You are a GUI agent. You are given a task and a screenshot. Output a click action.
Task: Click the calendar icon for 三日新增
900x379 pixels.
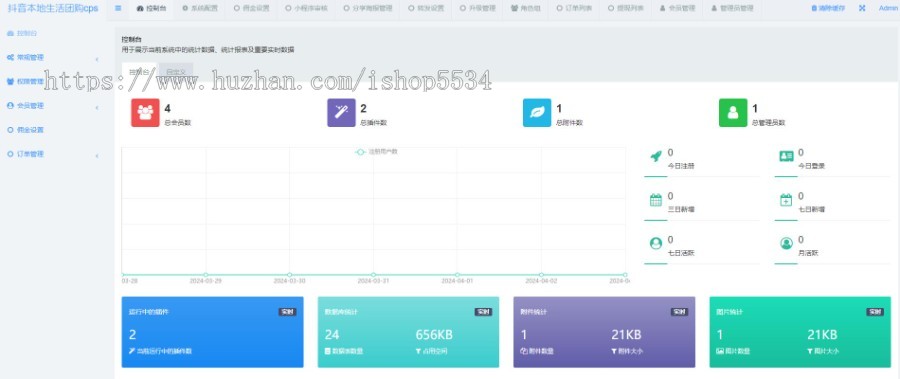[655, 200]
